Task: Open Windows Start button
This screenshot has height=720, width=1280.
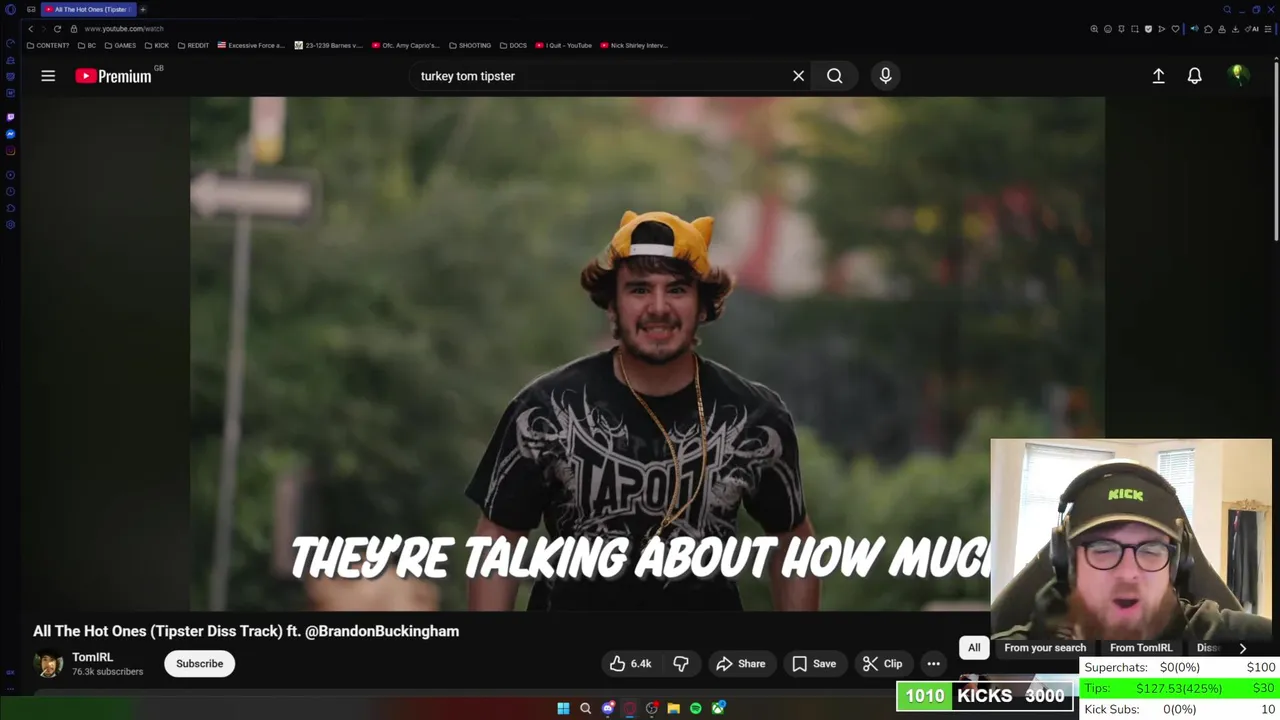Action: (x=563, y=708)
